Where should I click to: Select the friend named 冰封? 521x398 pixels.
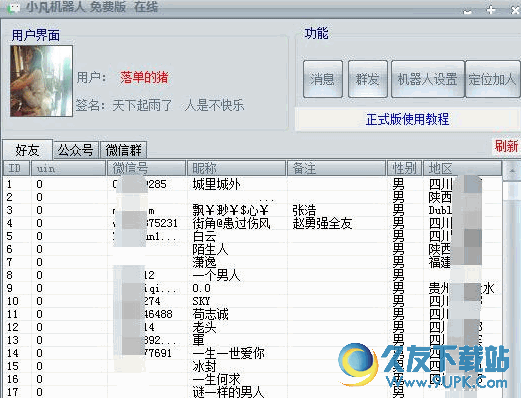click(204, 366)
